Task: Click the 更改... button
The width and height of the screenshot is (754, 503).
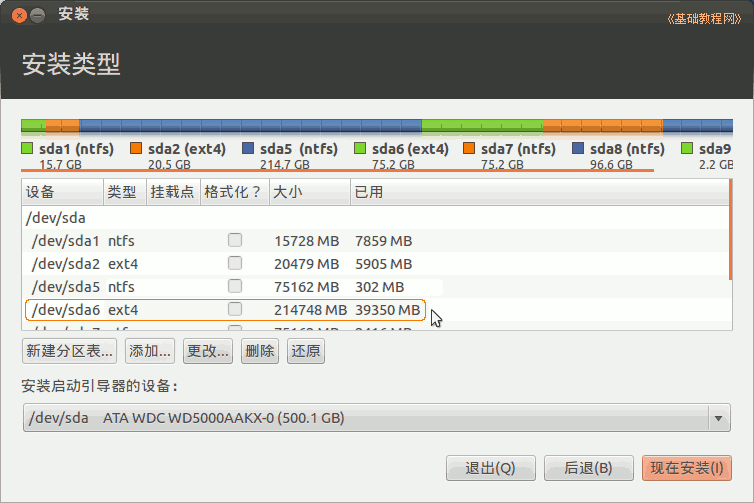Action: [x=208, y=351]
